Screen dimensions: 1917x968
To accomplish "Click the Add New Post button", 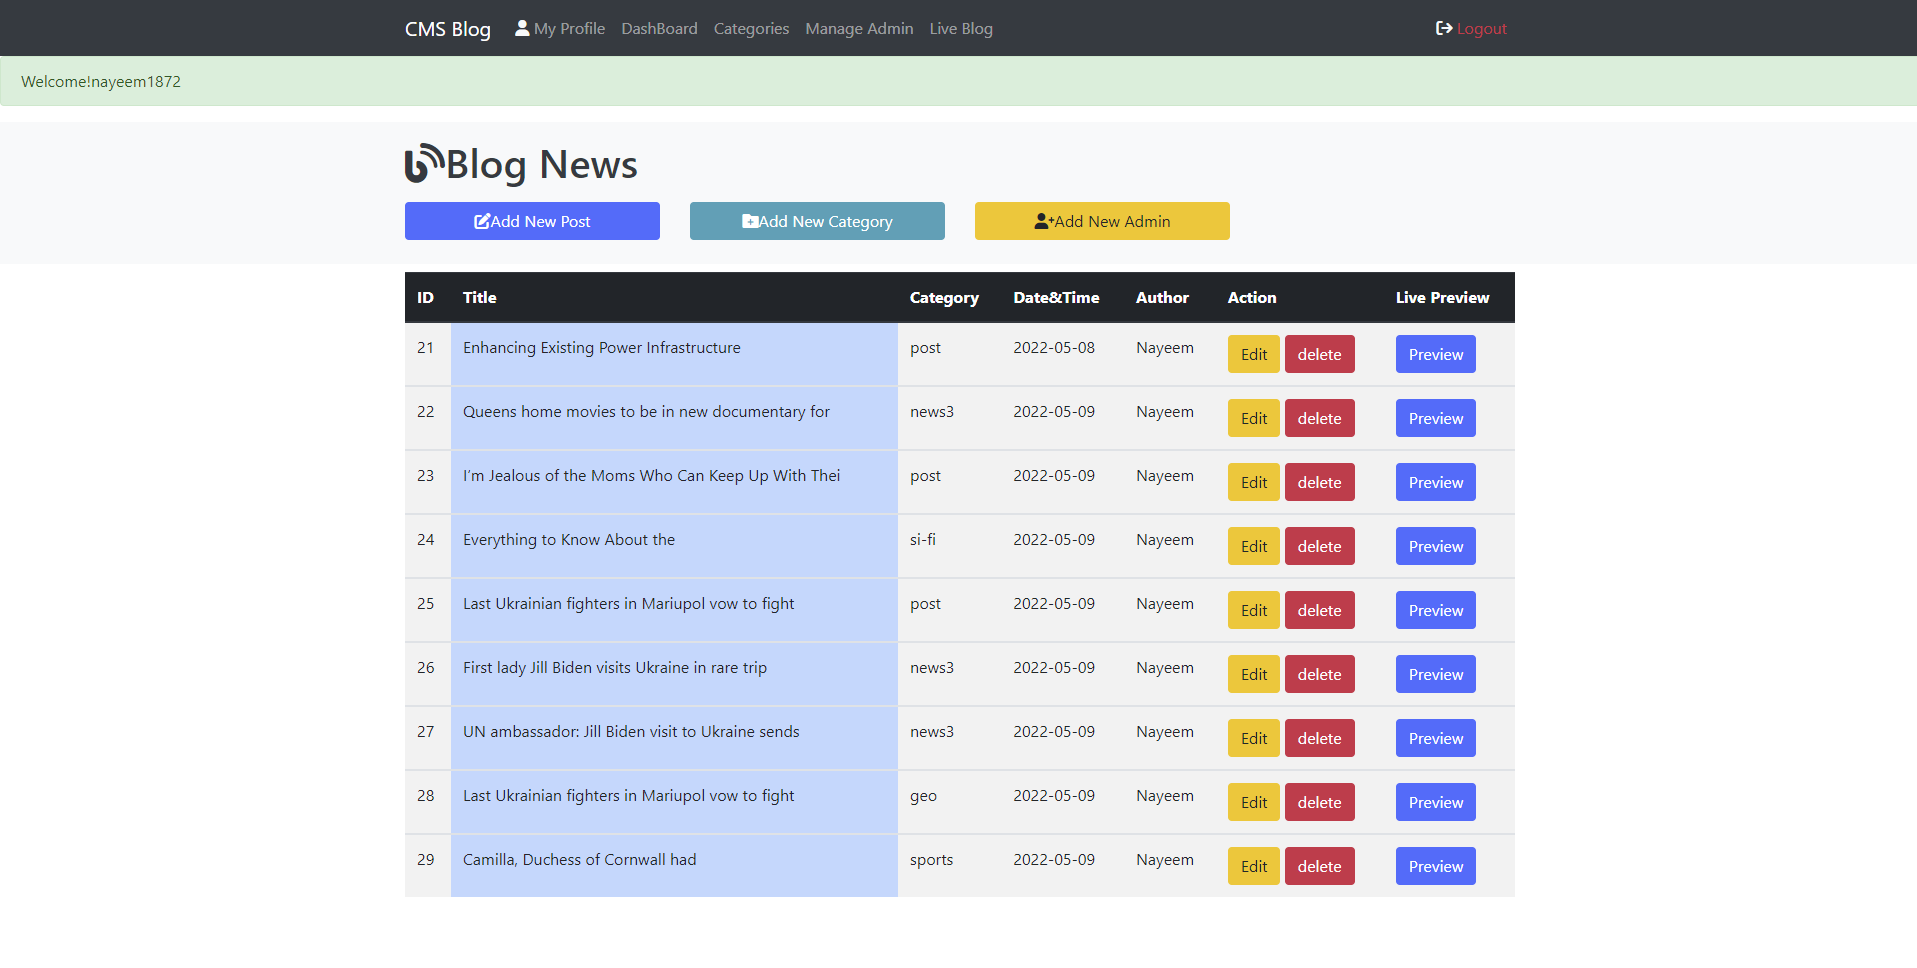I will [x=532, y=221].
